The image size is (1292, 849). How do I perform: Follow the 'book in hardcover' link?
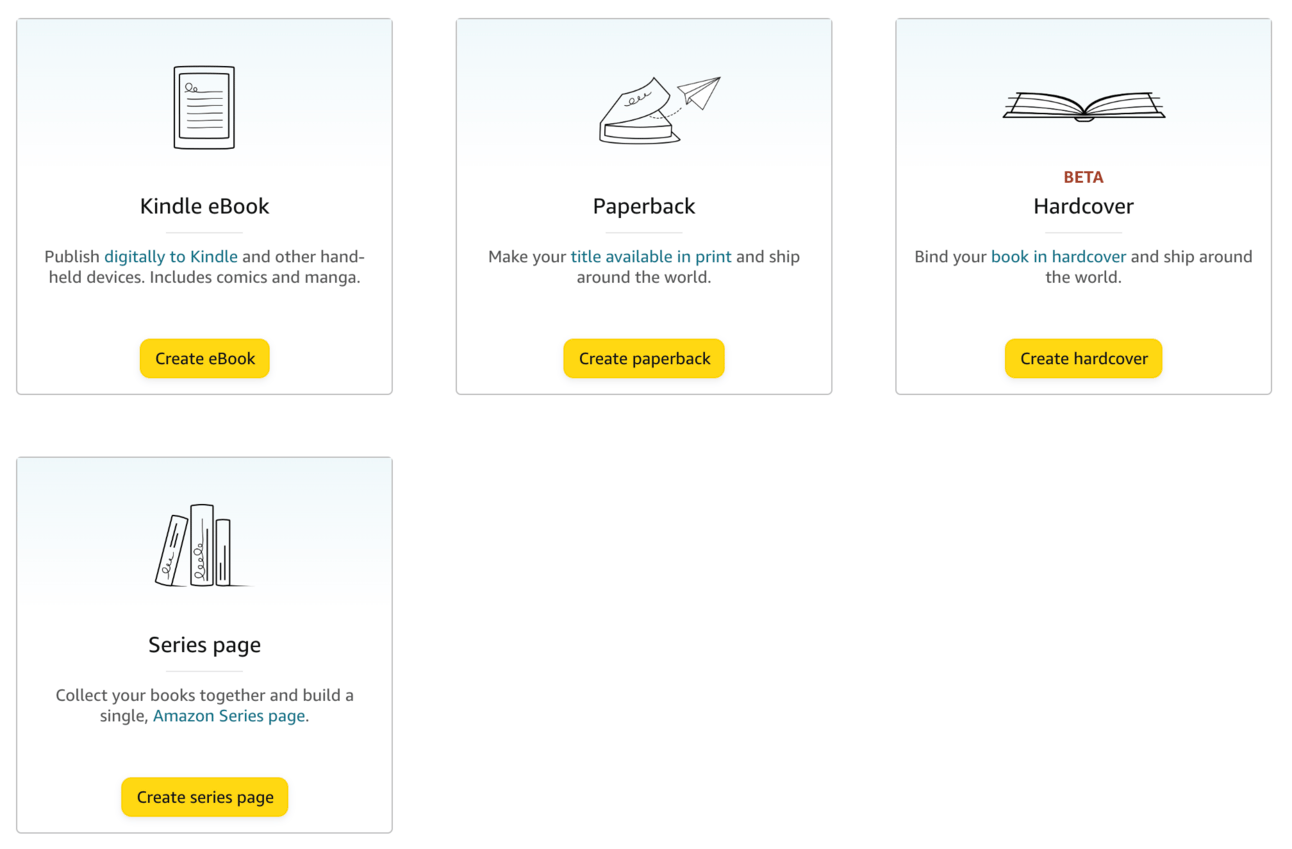(x=1058, y=257)
